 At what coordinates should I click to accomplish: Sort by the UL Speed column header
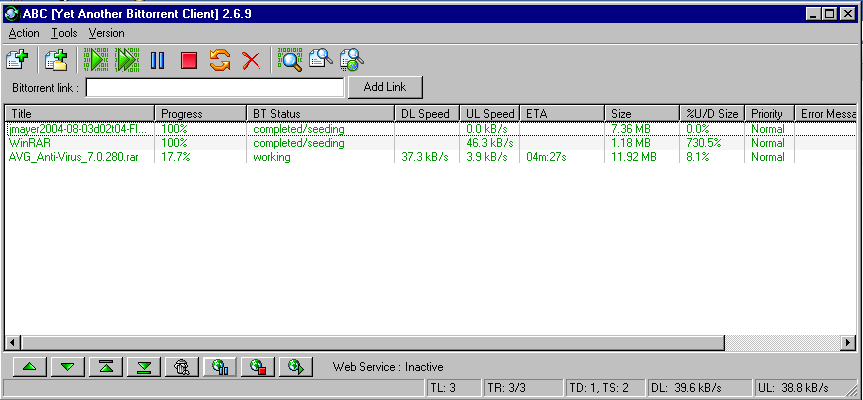(489, 114)
